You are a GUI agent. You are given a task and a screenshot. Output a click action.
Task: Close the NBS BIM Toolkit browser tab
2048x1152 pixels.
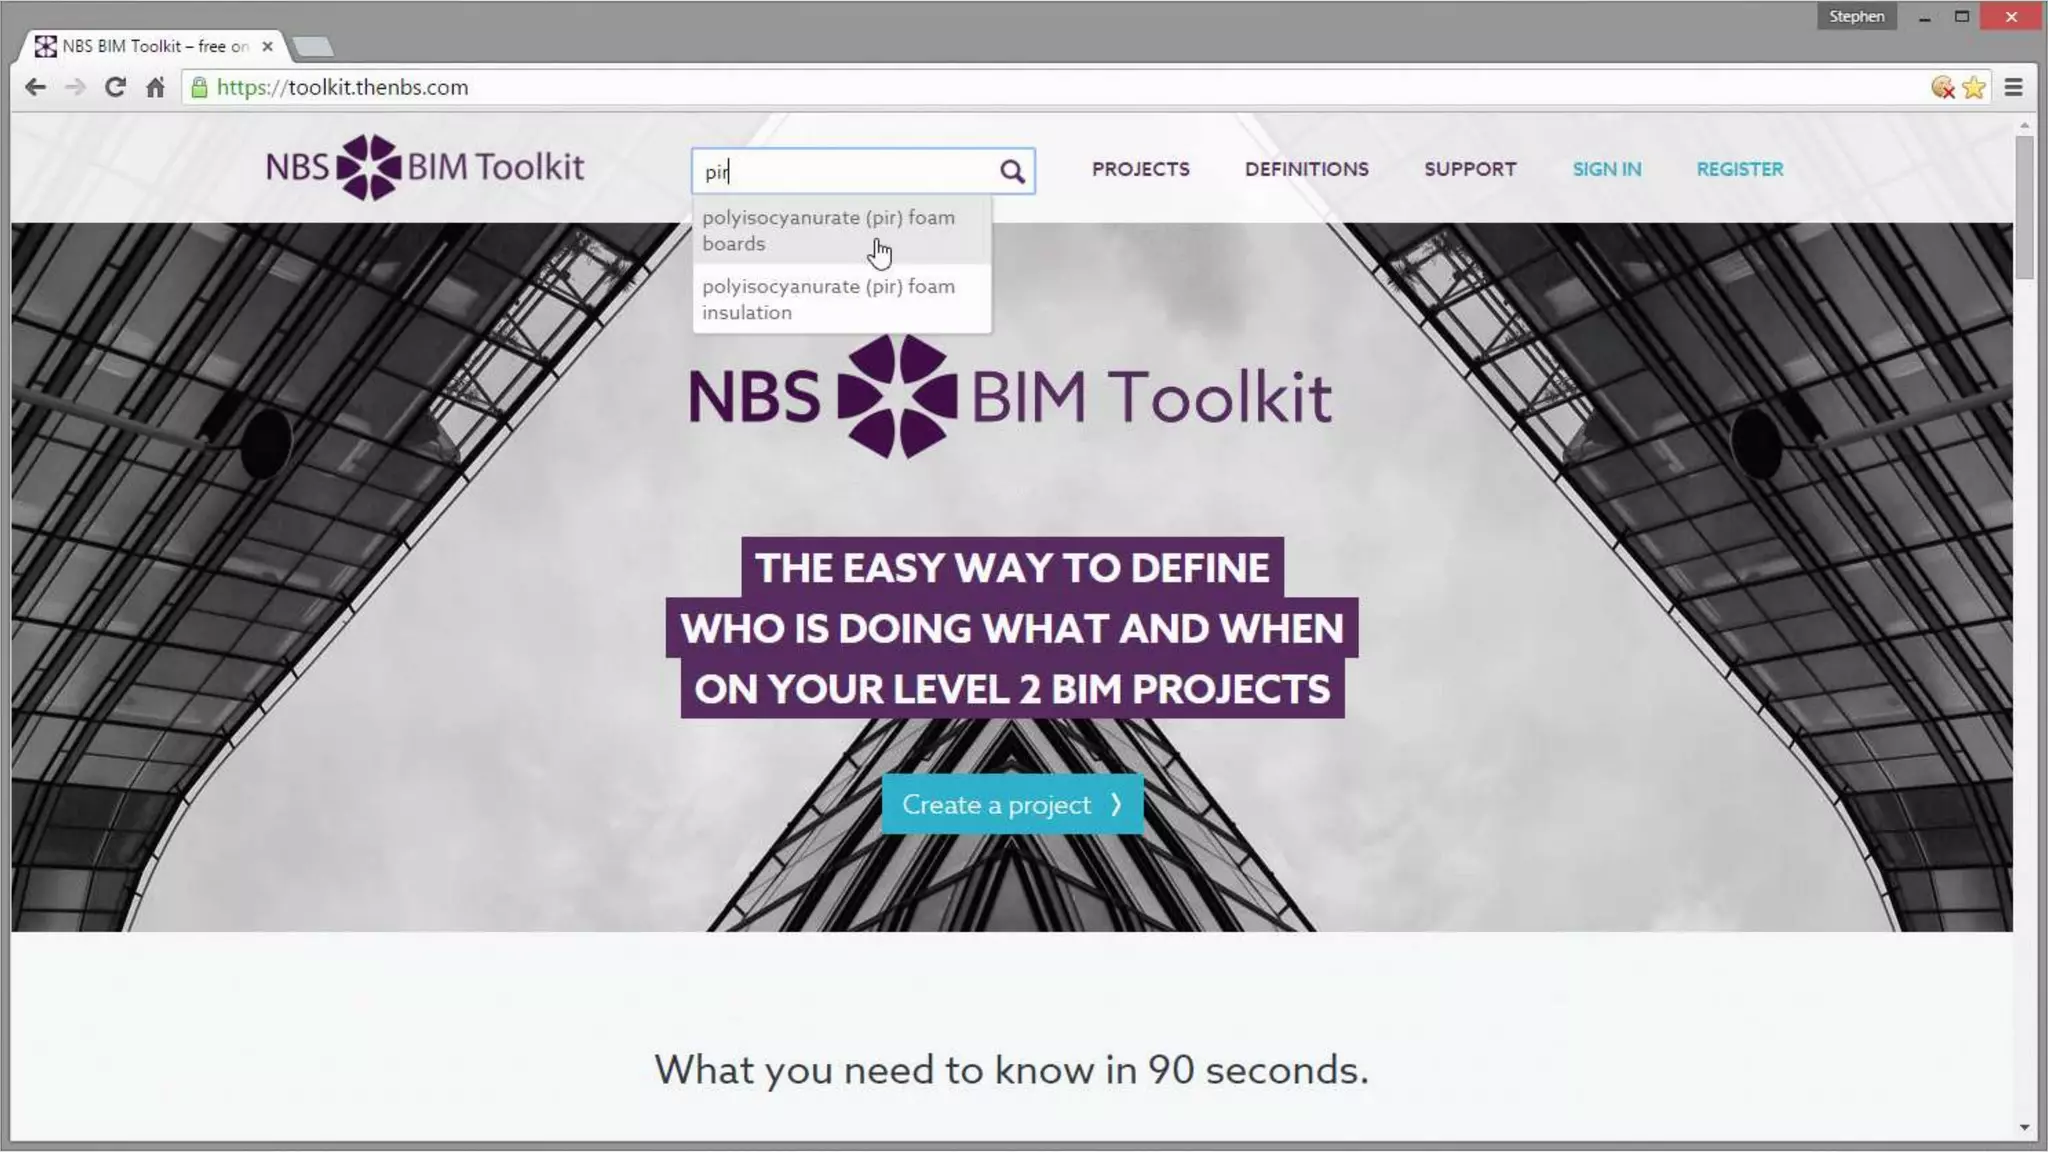tap(267, 46)
